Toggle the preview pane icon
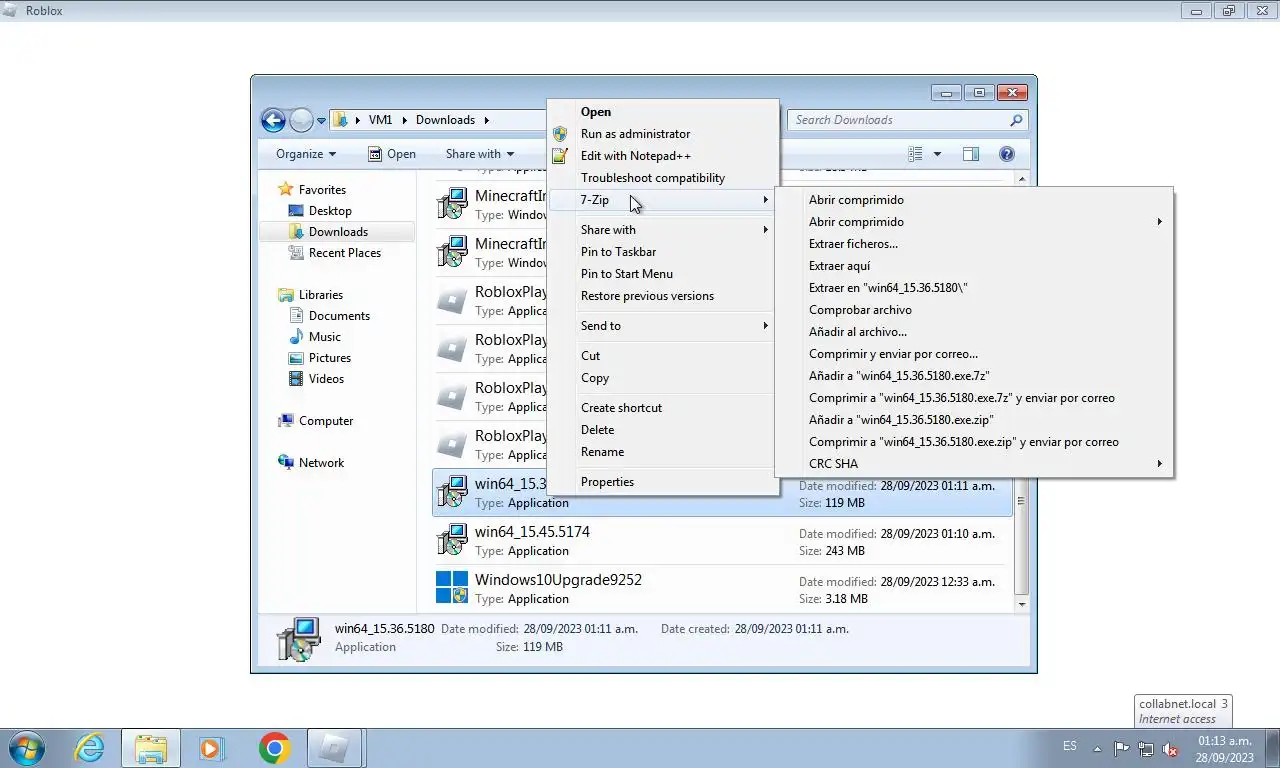1280x768 pixels. pyautogui.click(x=970, y=154)
